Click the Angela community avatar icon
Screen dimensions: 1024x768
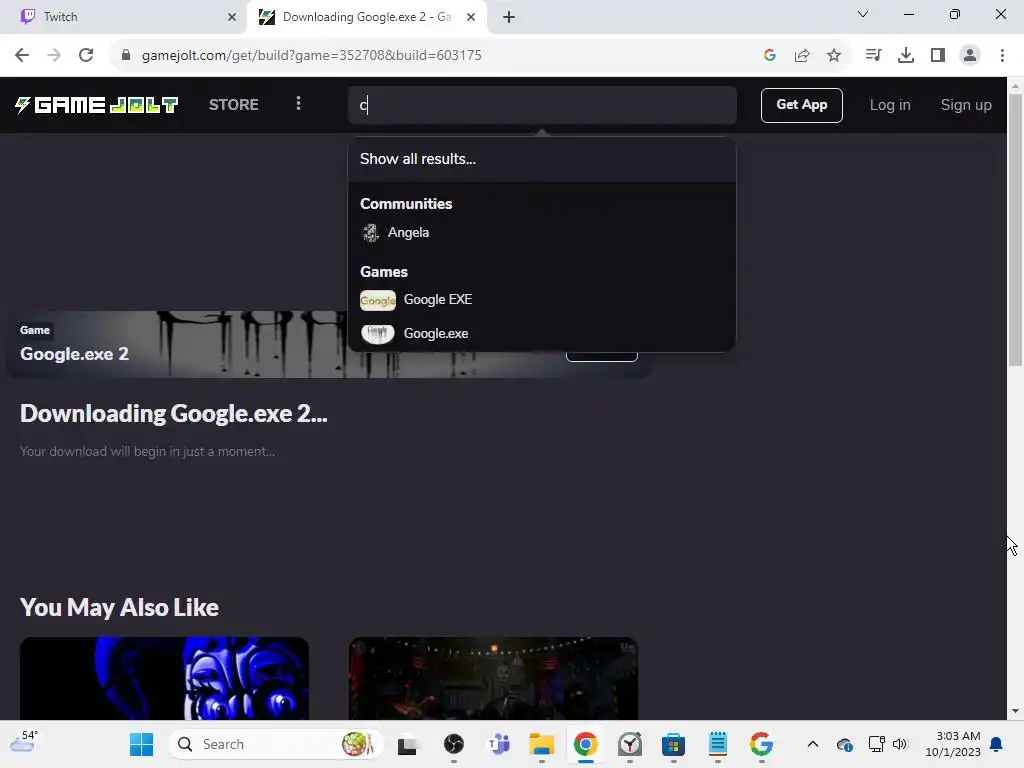(370, 232)
